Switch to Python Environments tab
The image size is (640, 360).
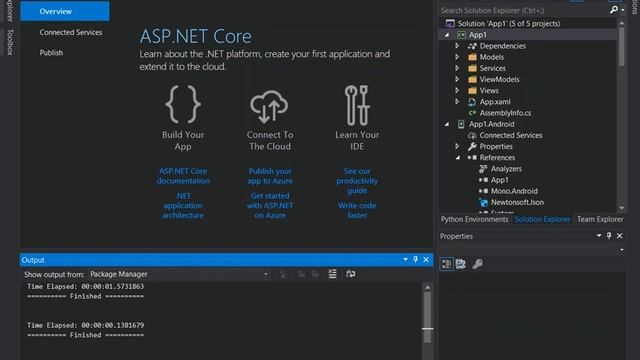474,219
